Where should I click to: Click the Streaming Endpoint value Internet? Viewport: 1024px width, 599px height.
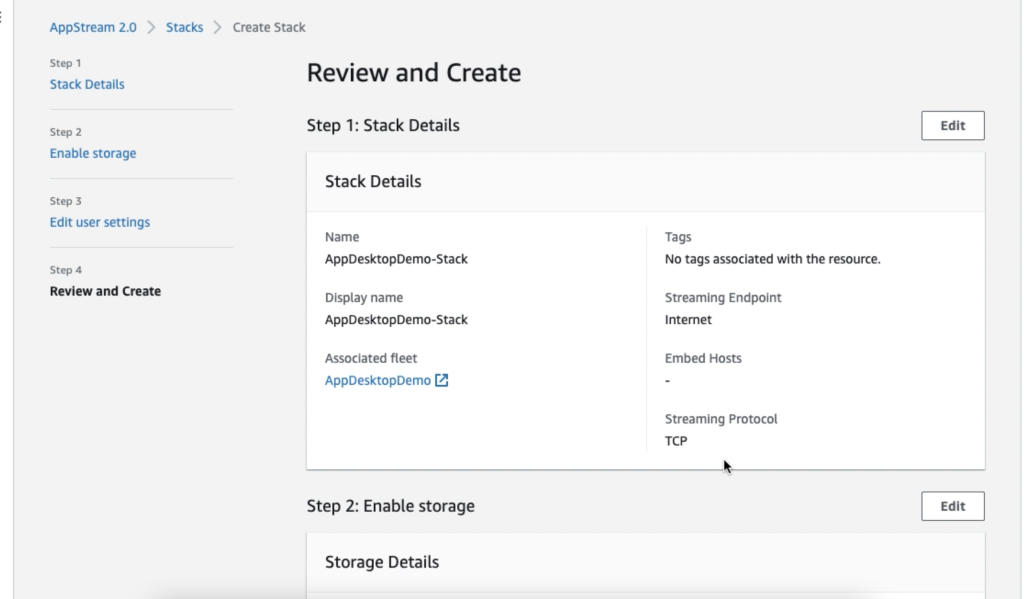click(x=688, y=320)
